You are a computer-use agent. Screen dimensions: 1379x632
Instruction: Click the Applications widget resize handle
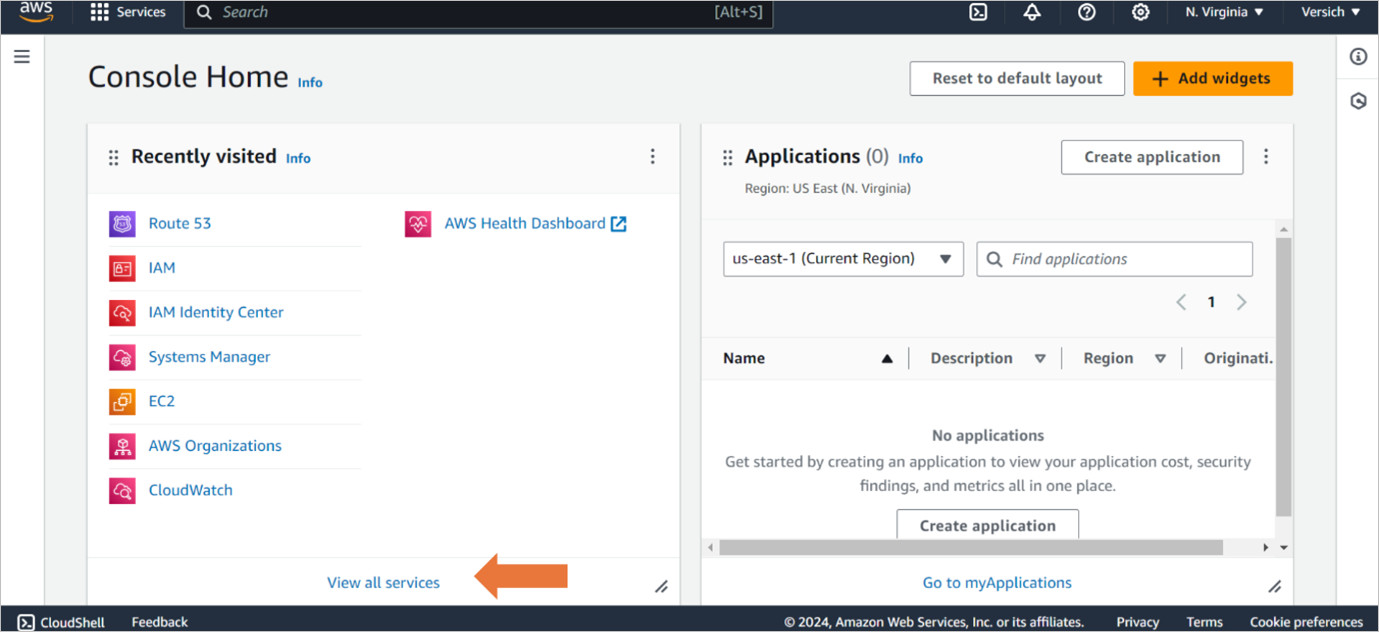(1274, 587)
